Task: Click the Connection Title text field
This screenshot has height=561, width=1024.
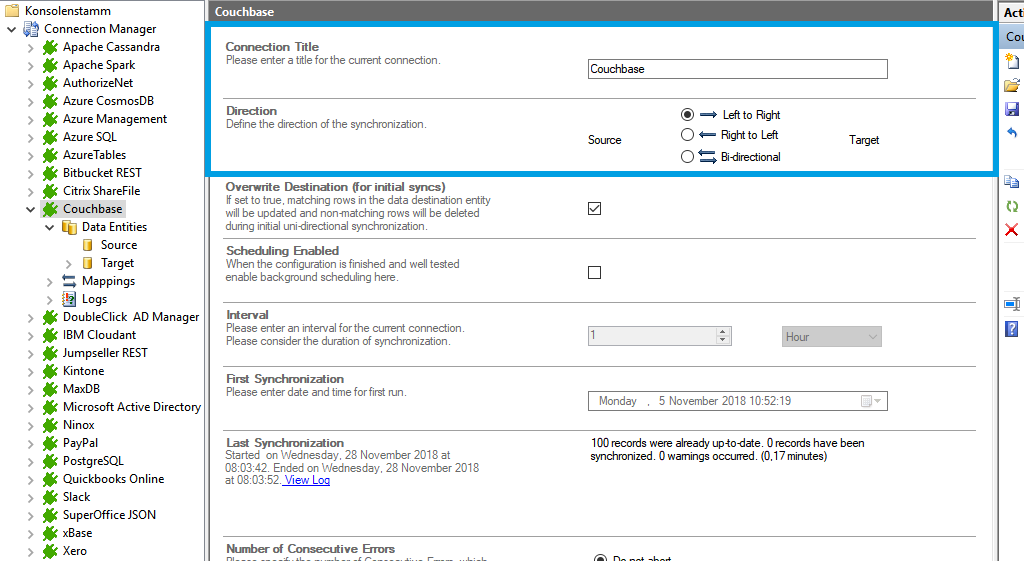Action: tap(737, 69)
